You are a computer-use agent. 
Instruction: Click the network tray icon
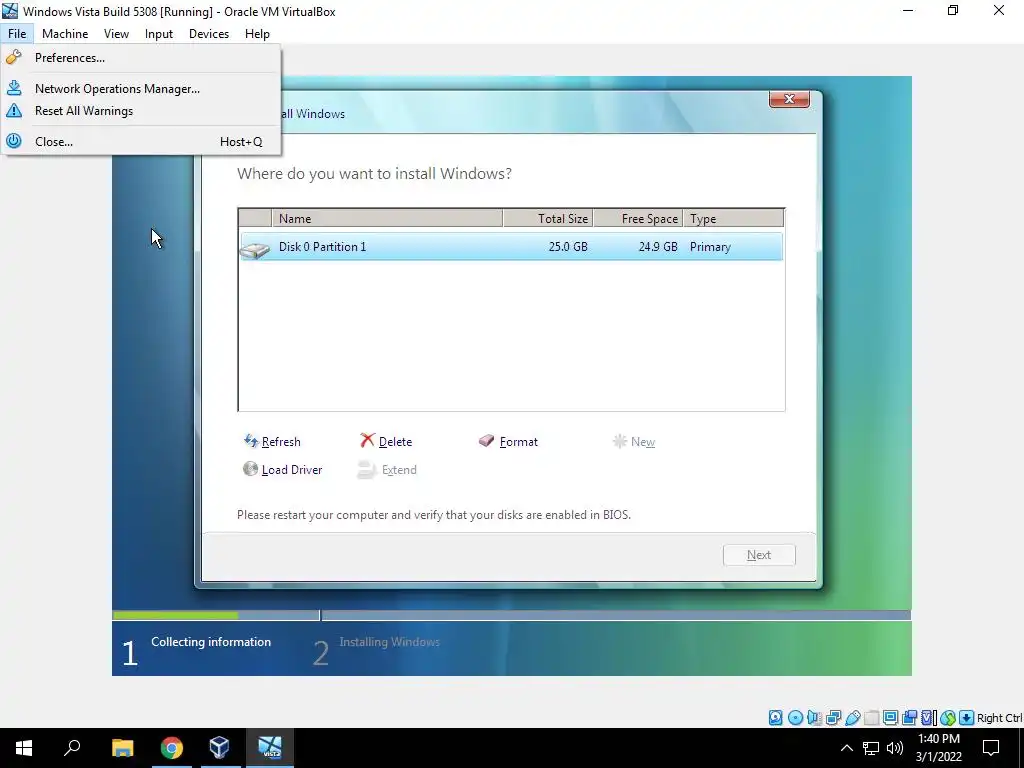coord(871,748)
